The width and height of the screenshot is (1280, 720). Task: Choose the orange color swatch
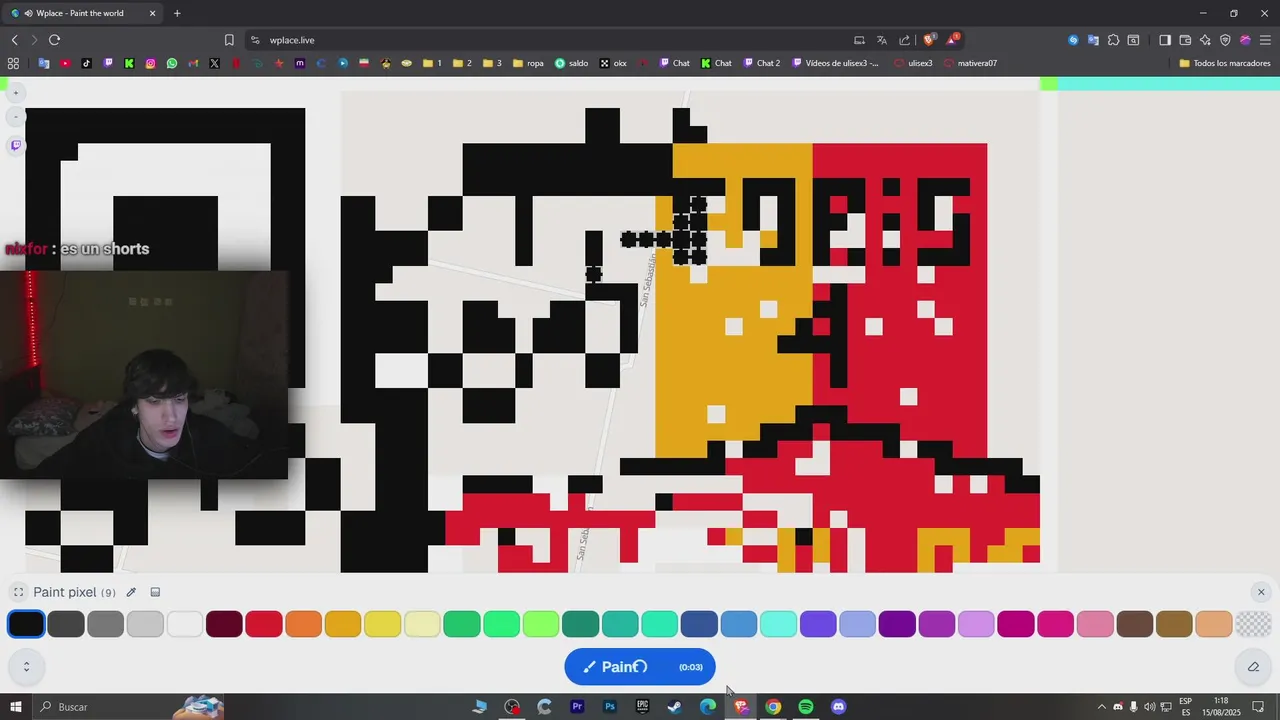point(303,624)
